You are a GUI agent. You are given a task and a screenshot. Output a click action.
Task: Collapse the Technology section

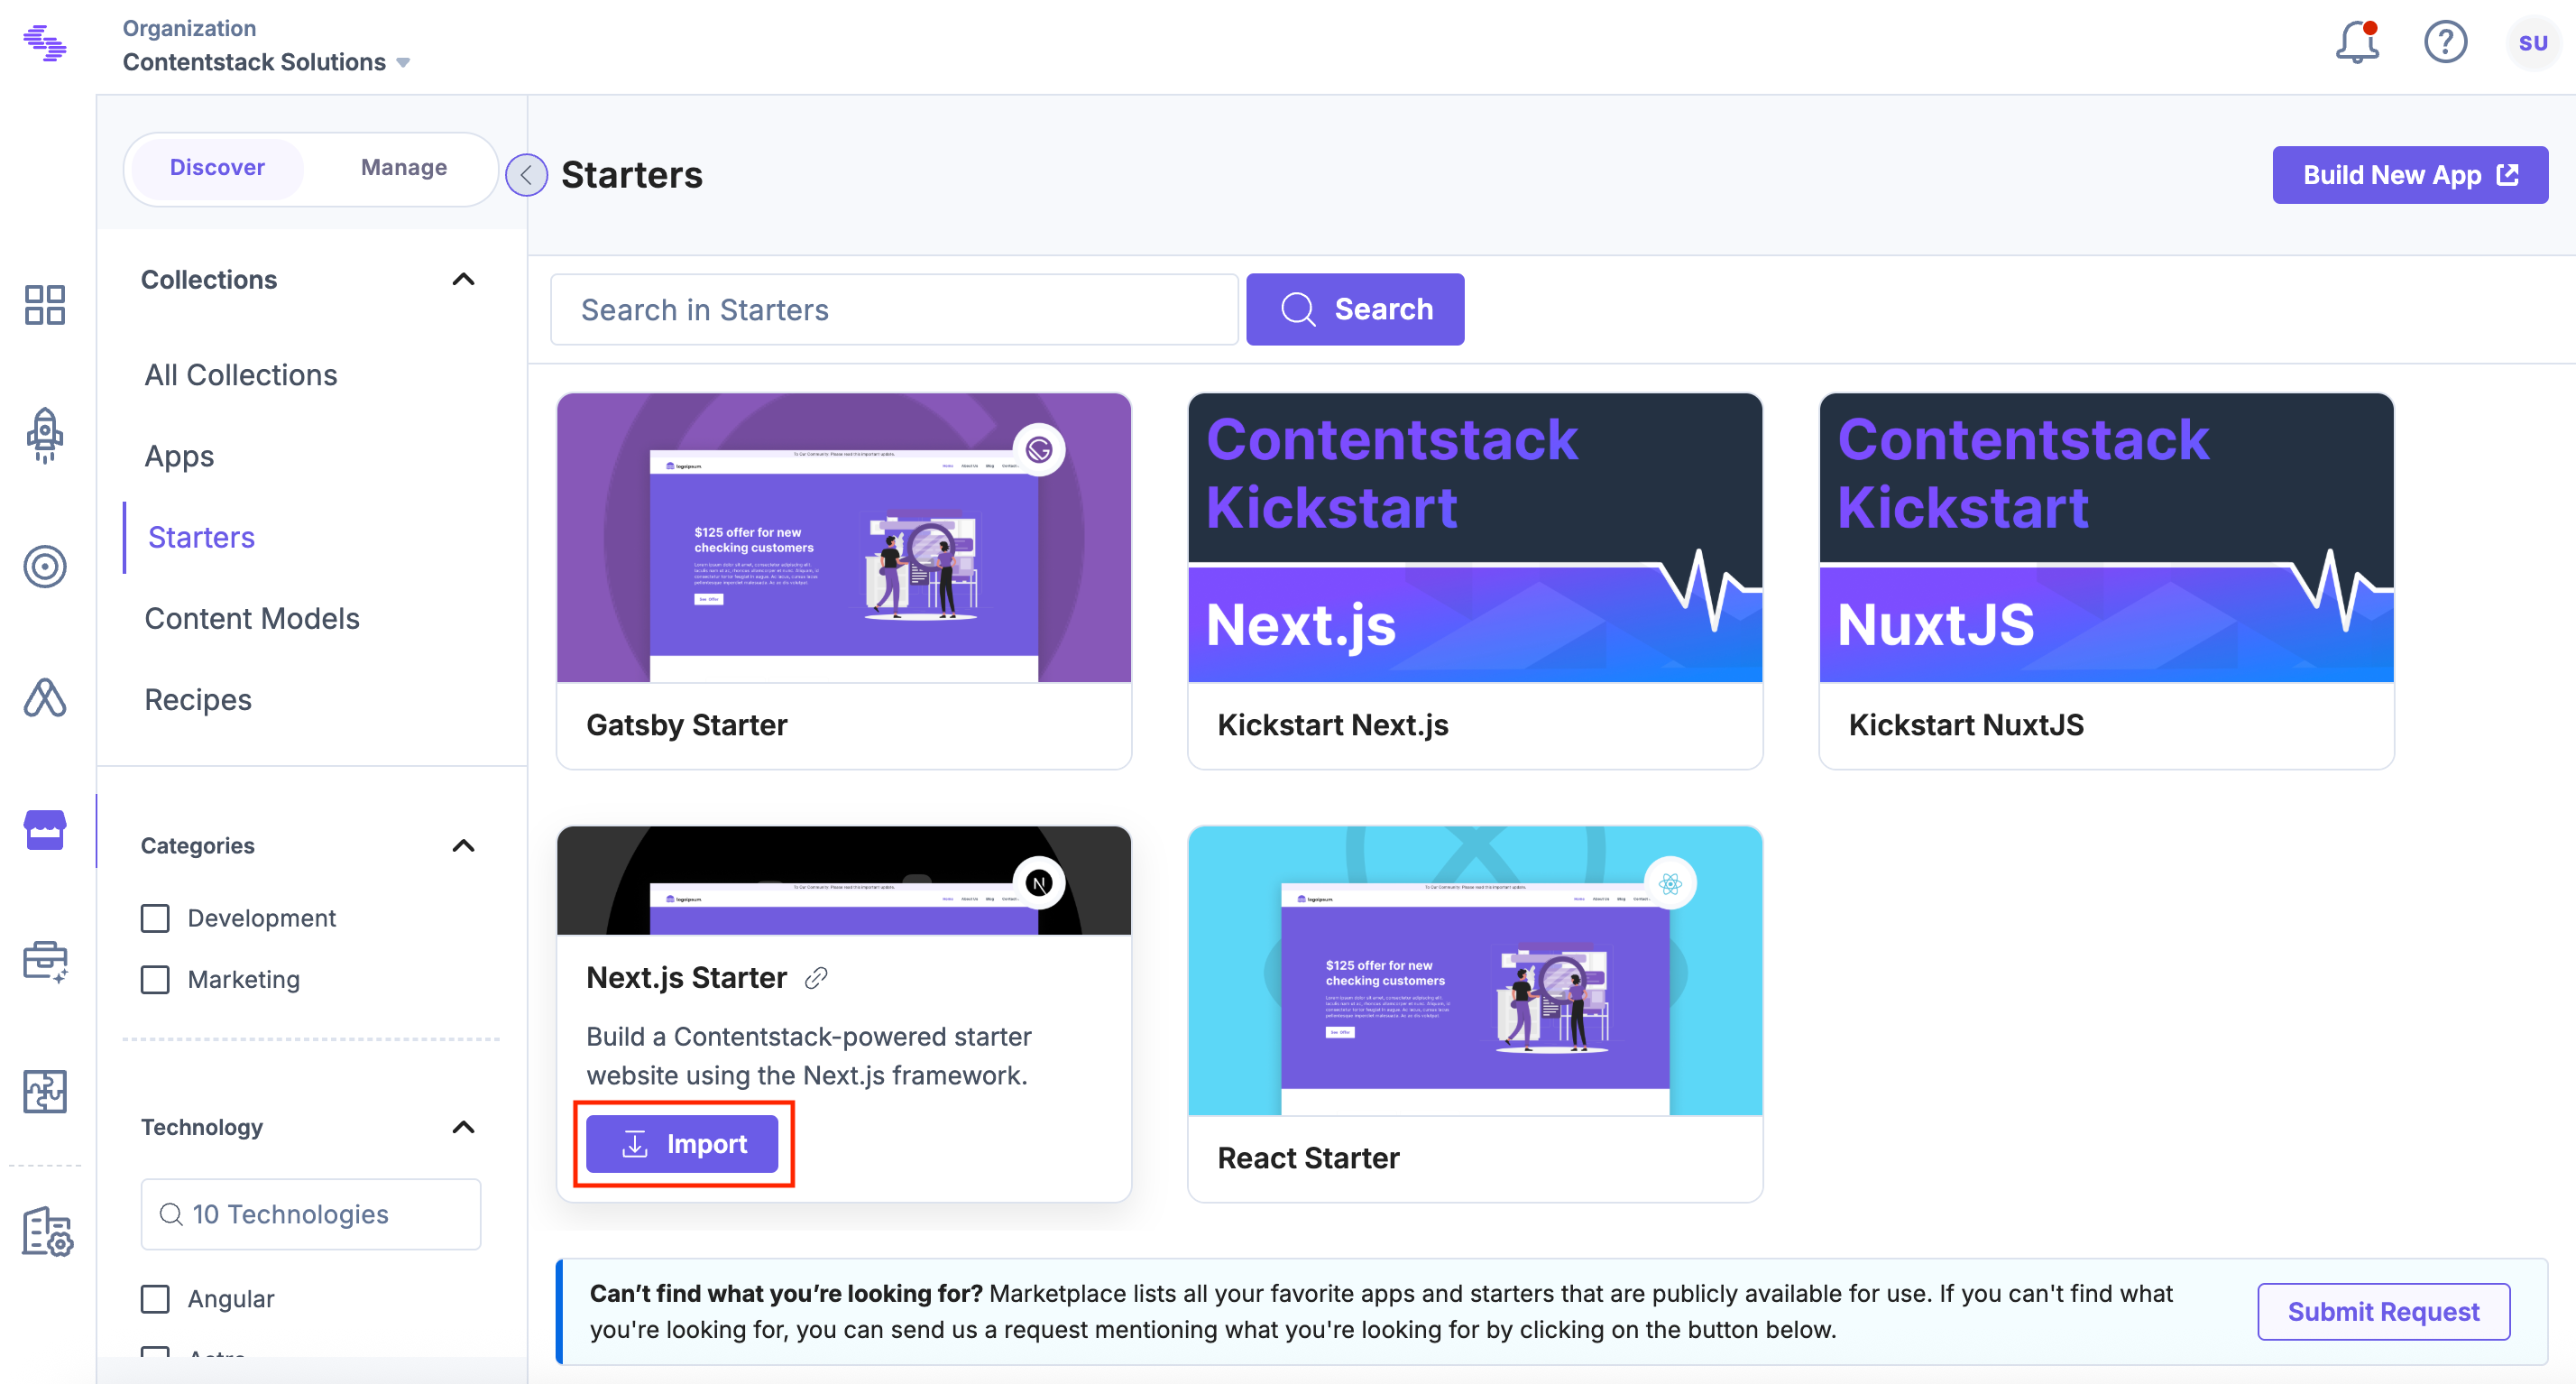[x=463, y=1127]
